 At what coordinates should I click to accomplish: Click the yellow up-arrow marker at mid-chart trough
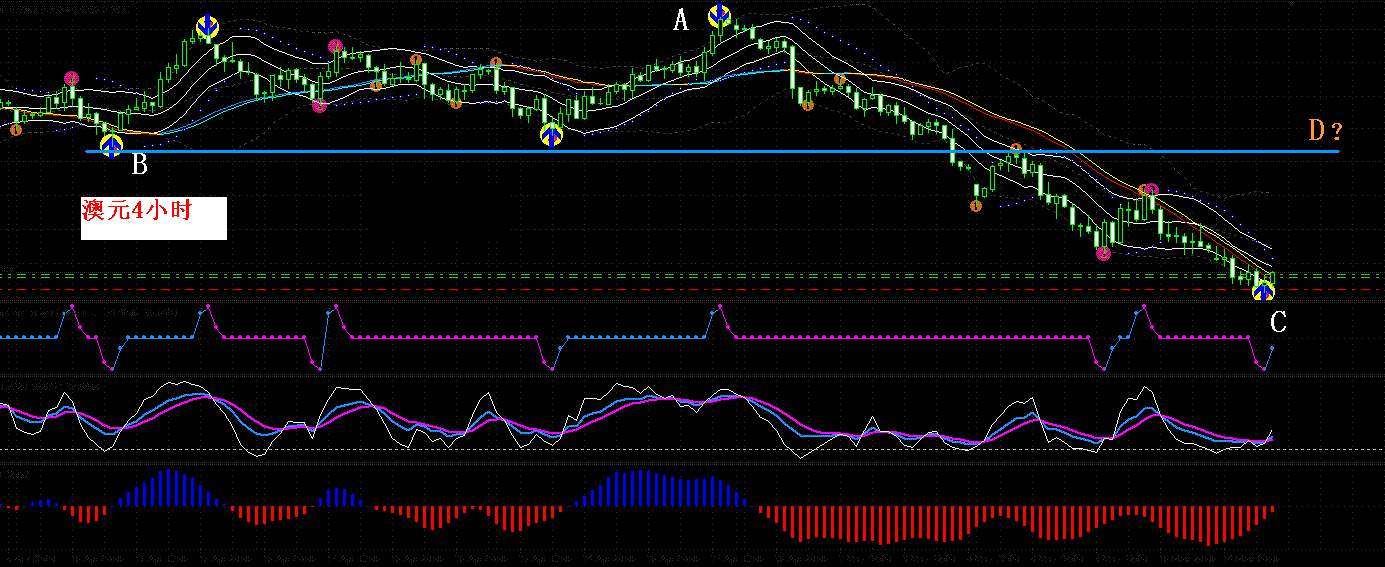click(x=551, y=134)
